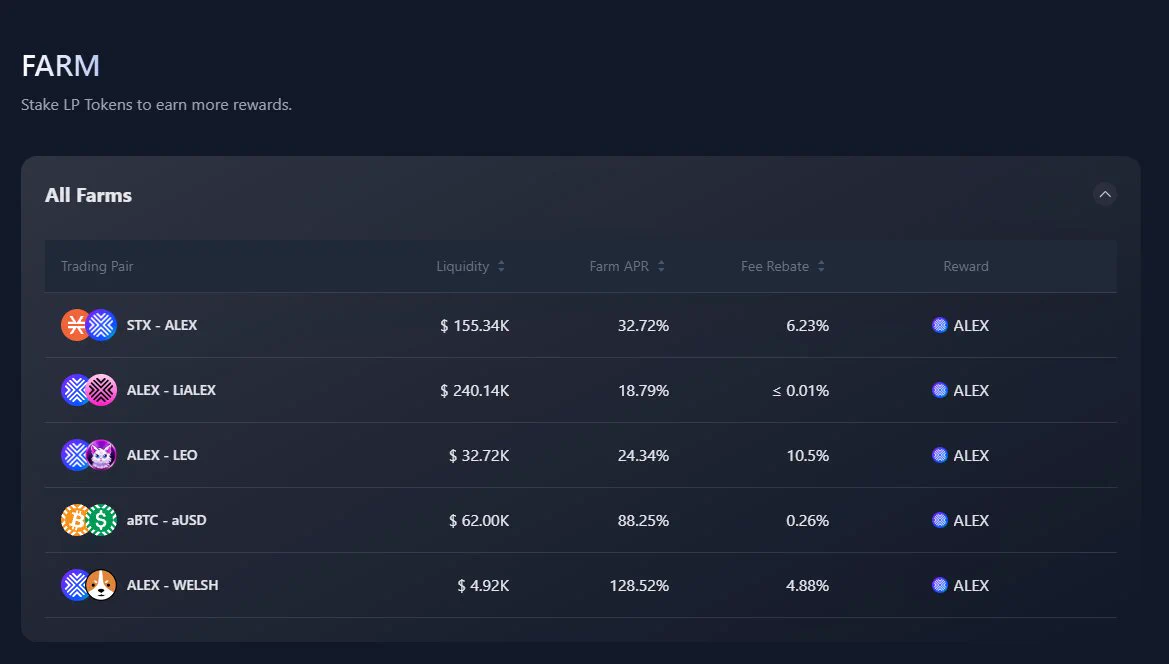Click blue ALEX icon in ALEX - LEO row
Screen dimensions: 1169x664
click(x=75, y=455)
